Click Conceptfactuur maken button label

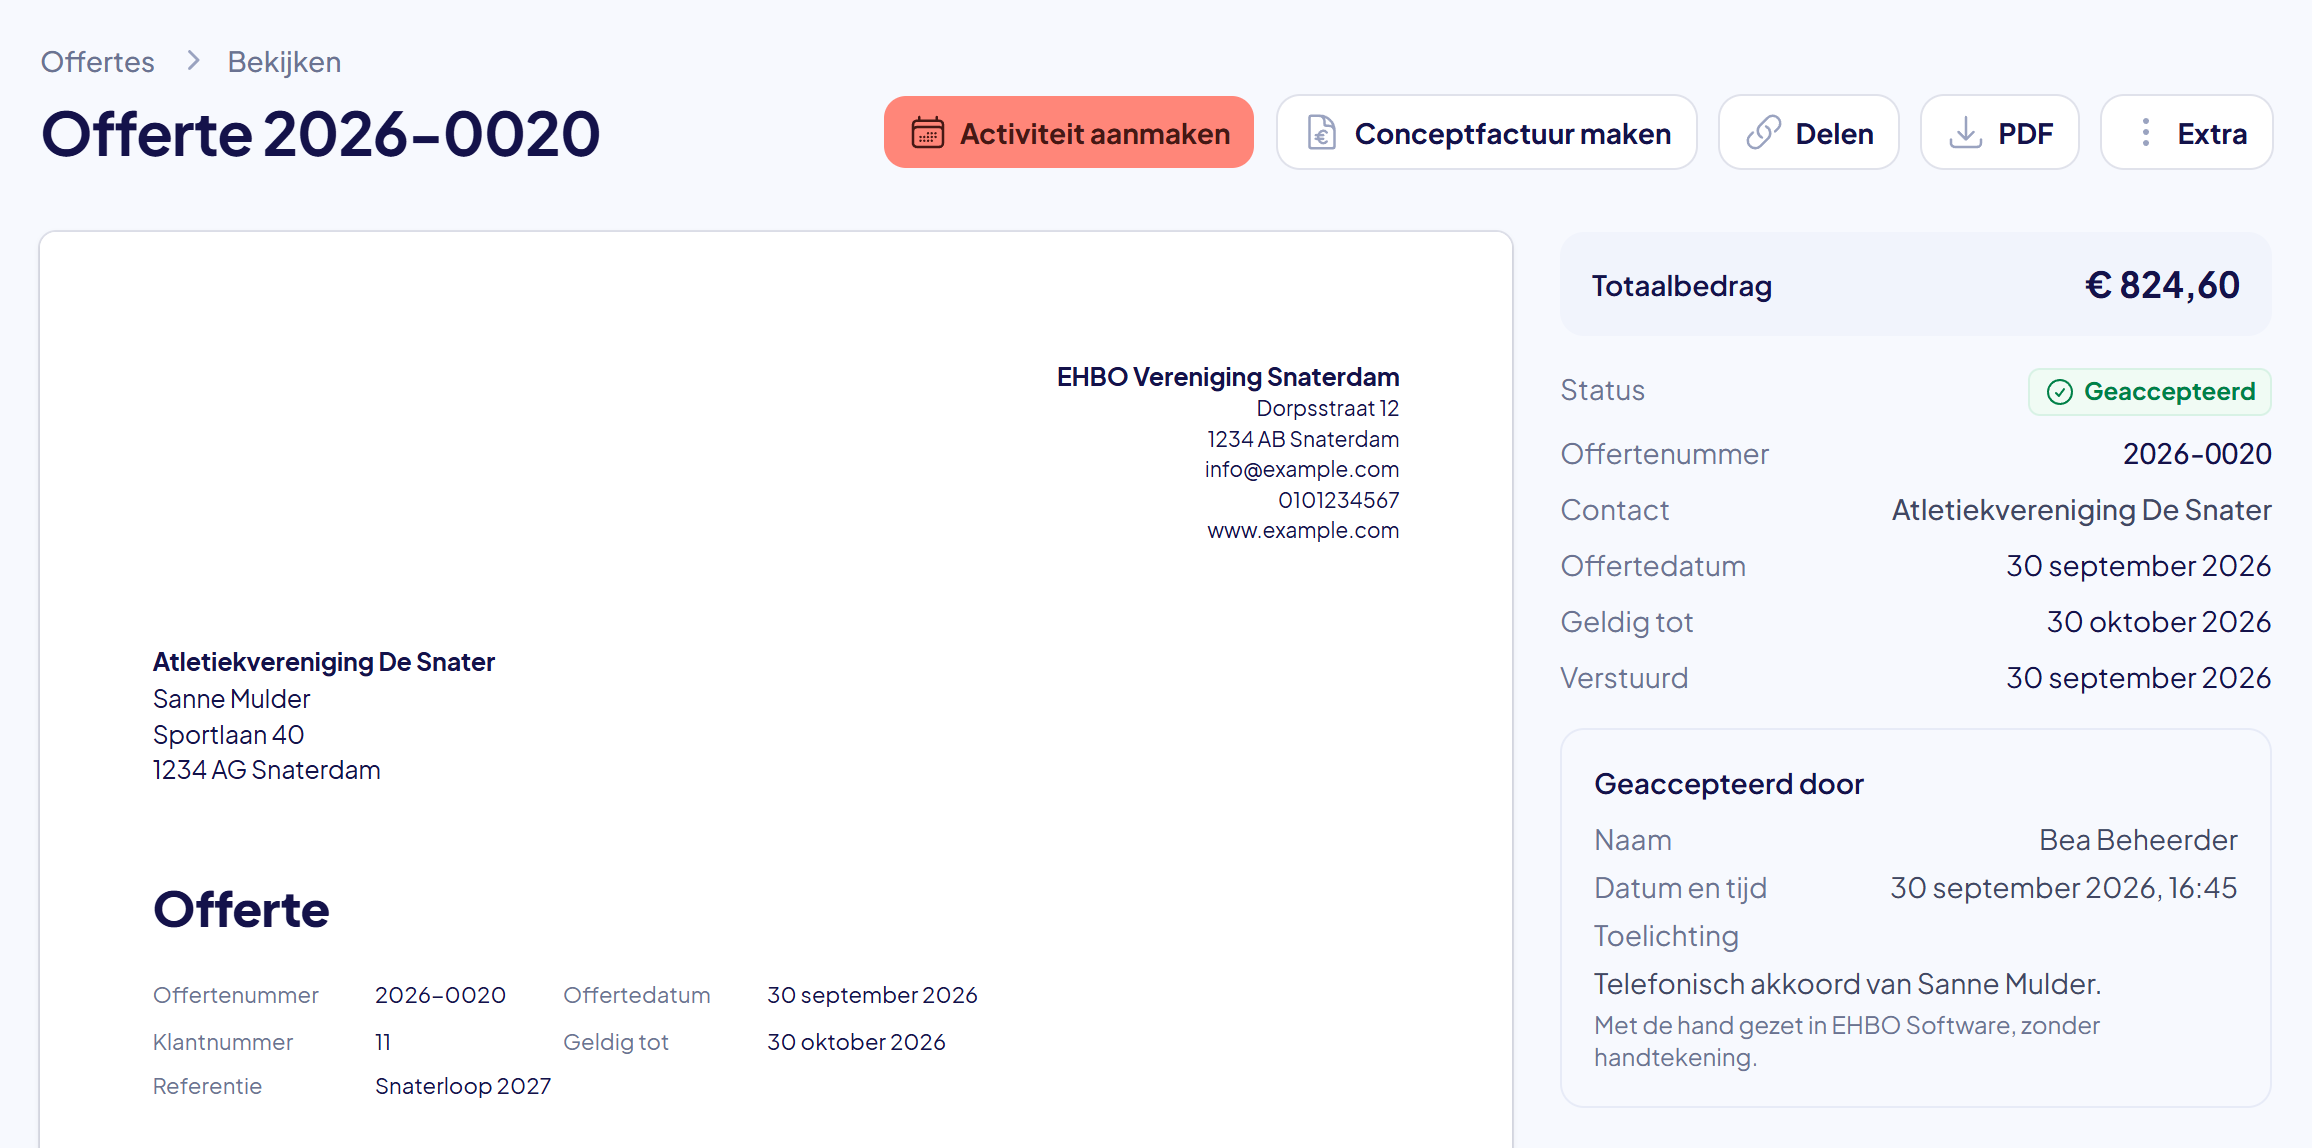coord(1512,133)
